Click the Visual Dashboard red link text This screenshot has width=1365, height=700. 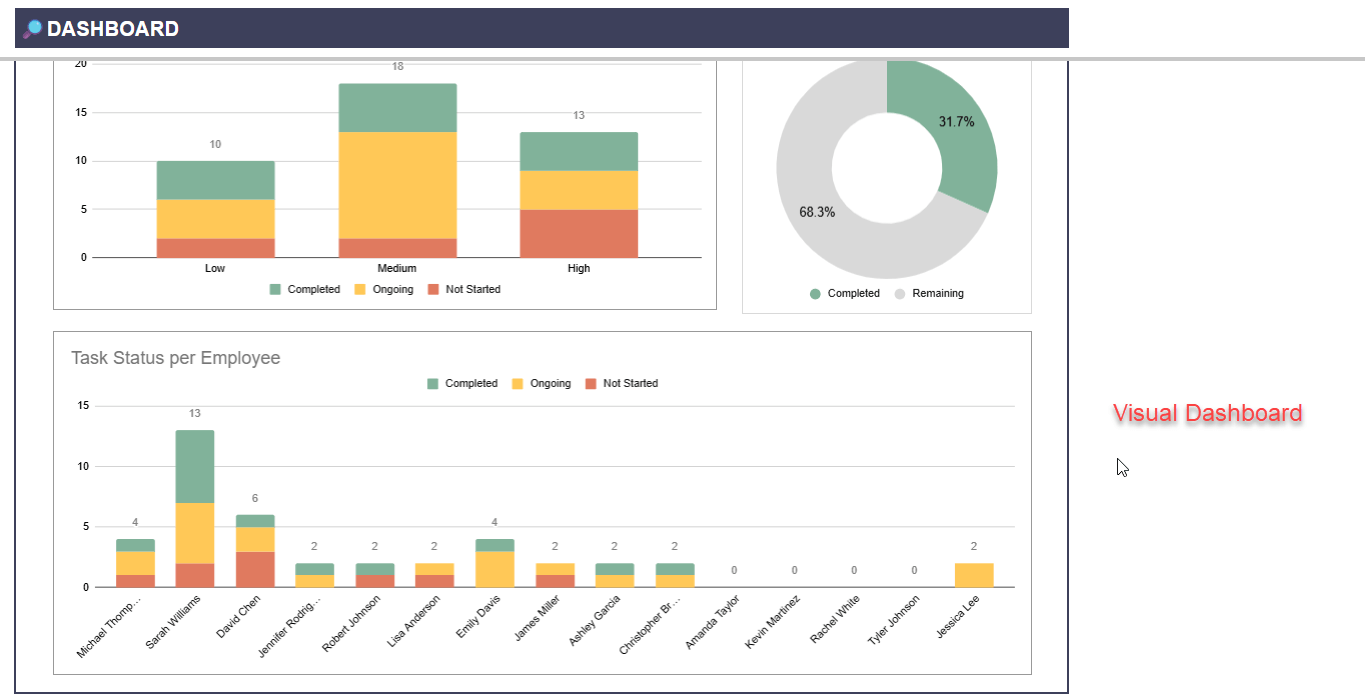pyautogui.click(x=1206, y=412)
